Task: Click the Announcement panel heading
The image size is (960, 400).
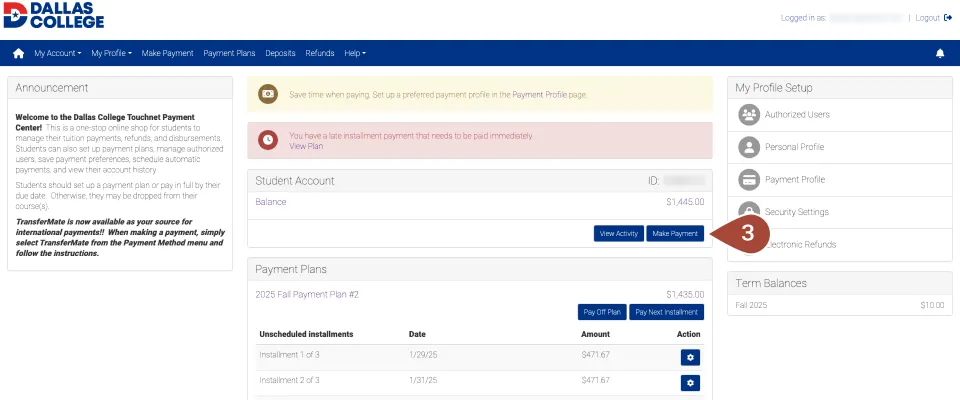Action: point(51,88)
